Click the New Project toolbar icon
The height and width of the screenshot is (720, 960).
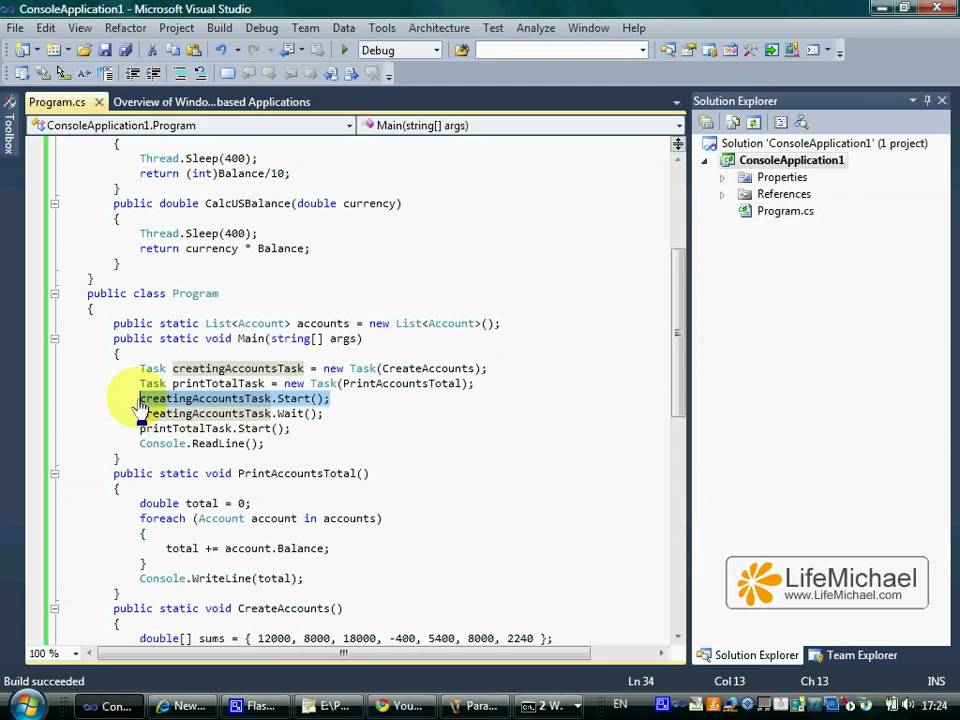pyautogui.click(x=23, y=50)
